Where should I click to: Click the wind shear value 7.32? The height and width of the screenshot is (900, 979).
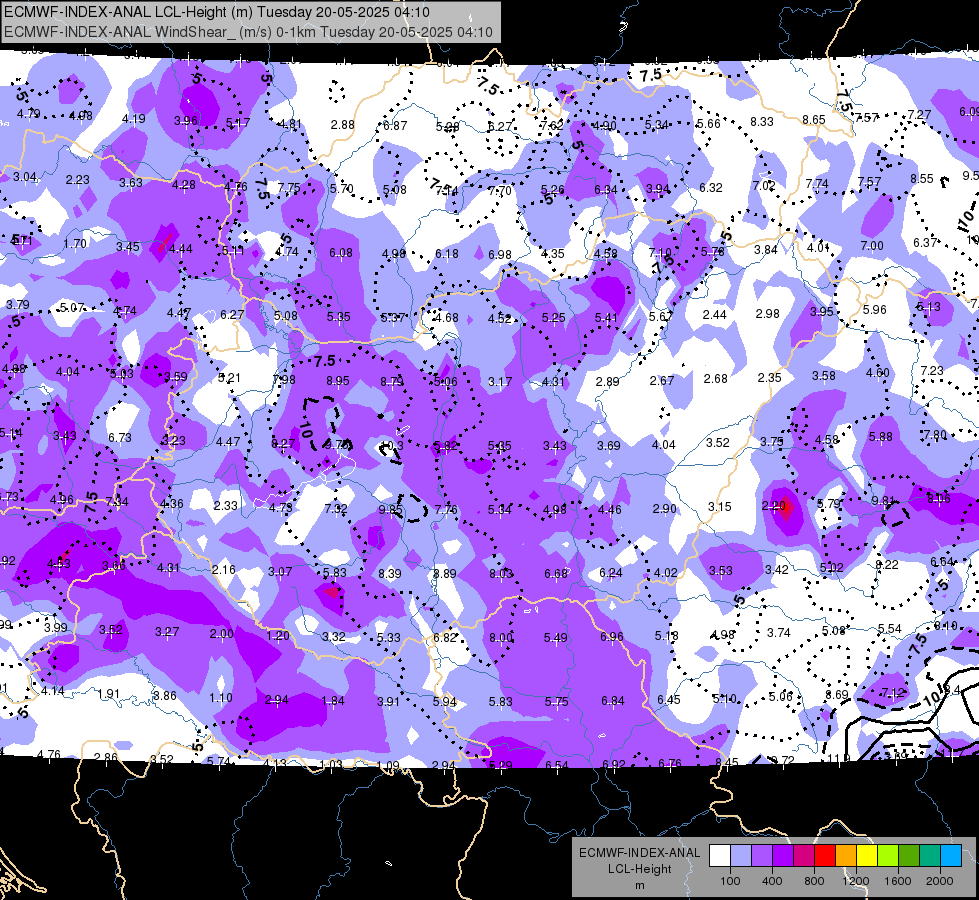(336, 508)
